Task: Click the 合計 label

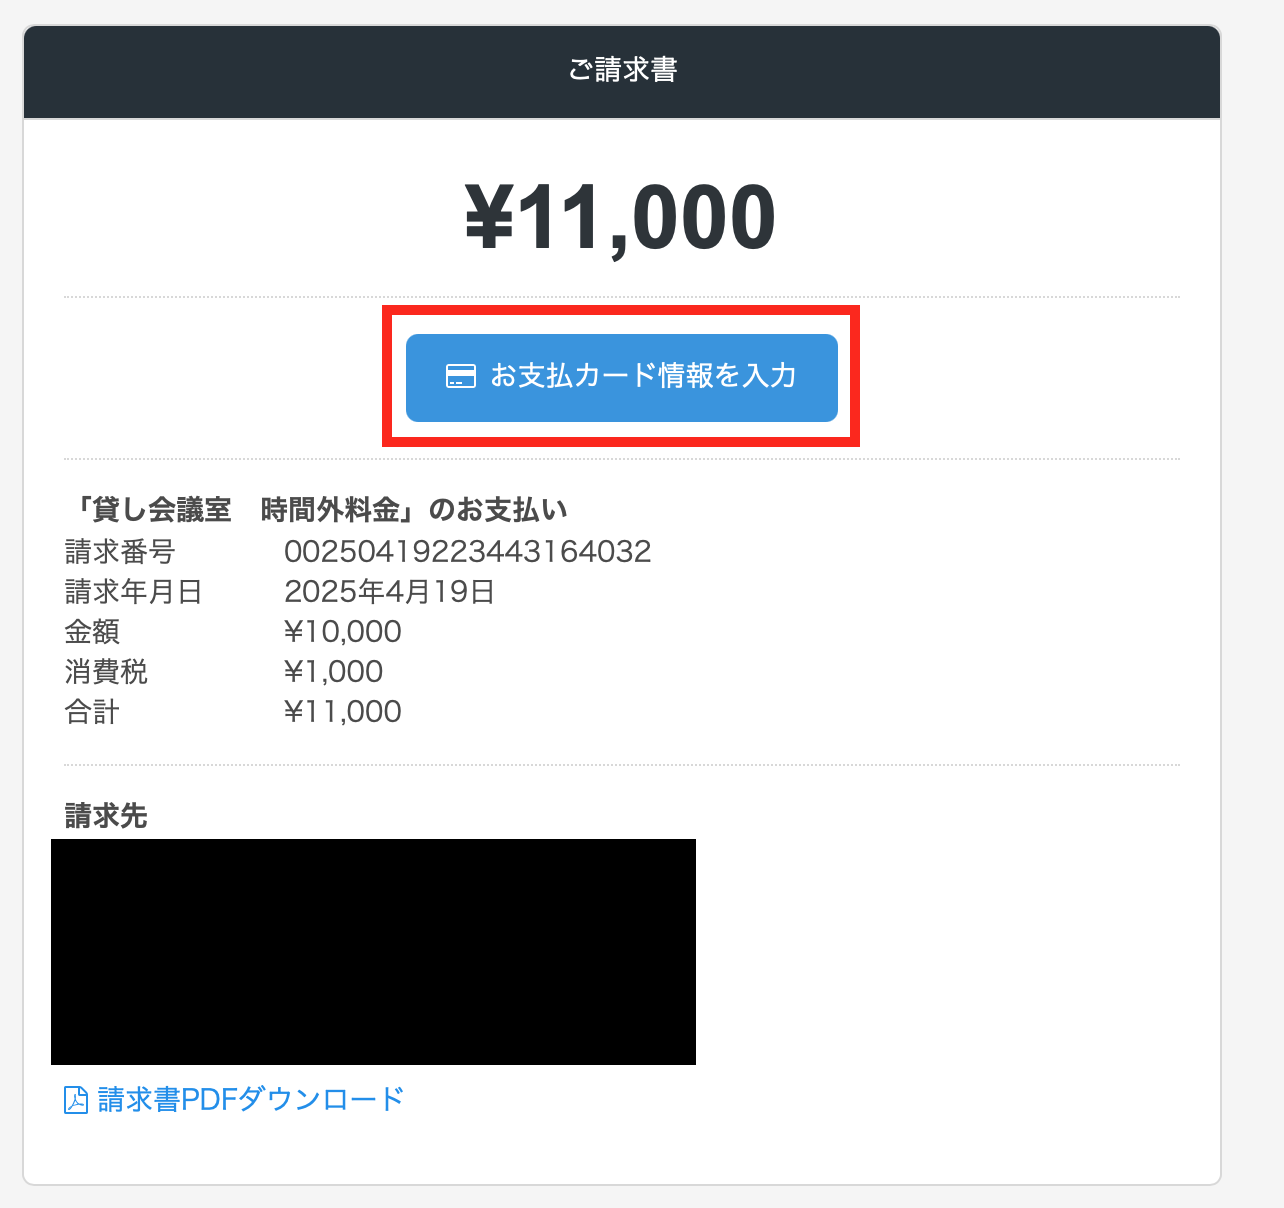Action: tap(92, 712)
